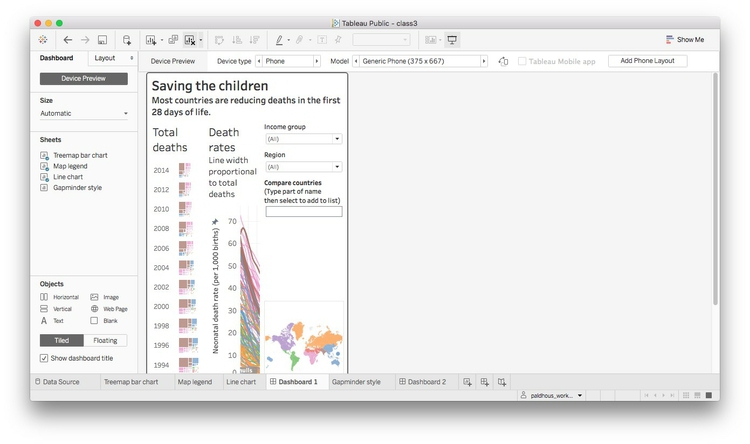Viewport: 750px width, 444px height.
Task: Switch objects mode to Floating
Action: (x=105, y=340)
